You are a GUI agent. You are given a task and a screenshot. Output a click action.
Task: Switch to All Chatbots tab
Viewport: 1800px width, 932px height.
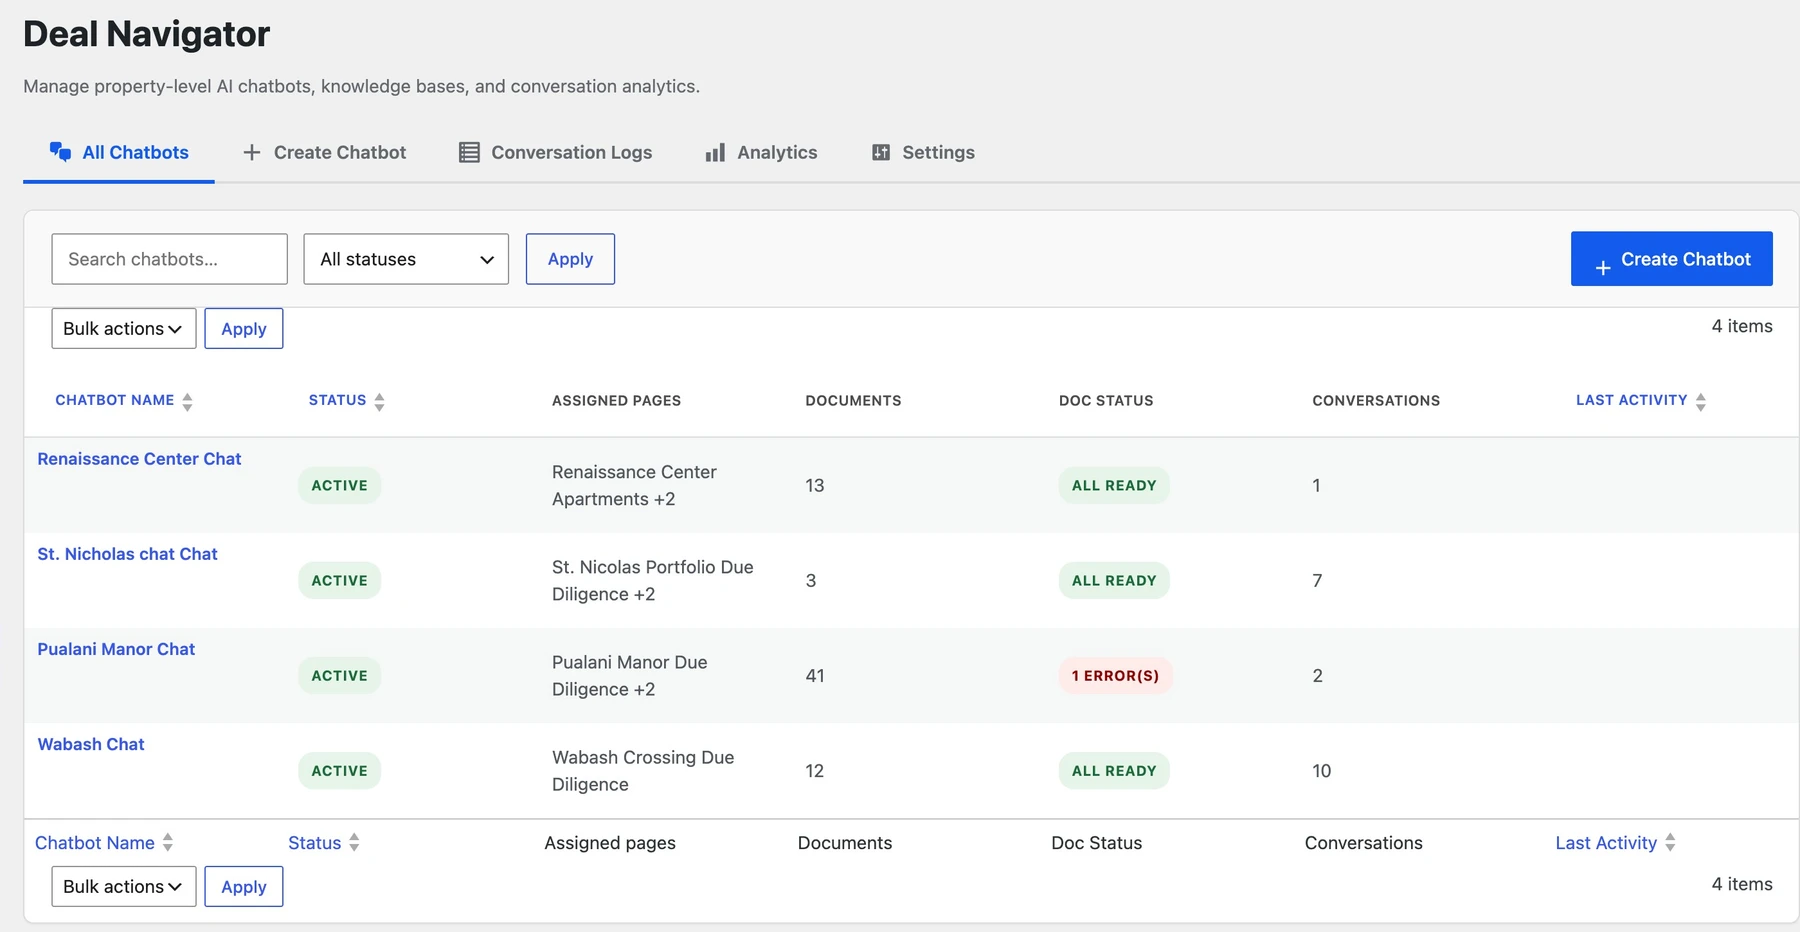pos(119,152)
